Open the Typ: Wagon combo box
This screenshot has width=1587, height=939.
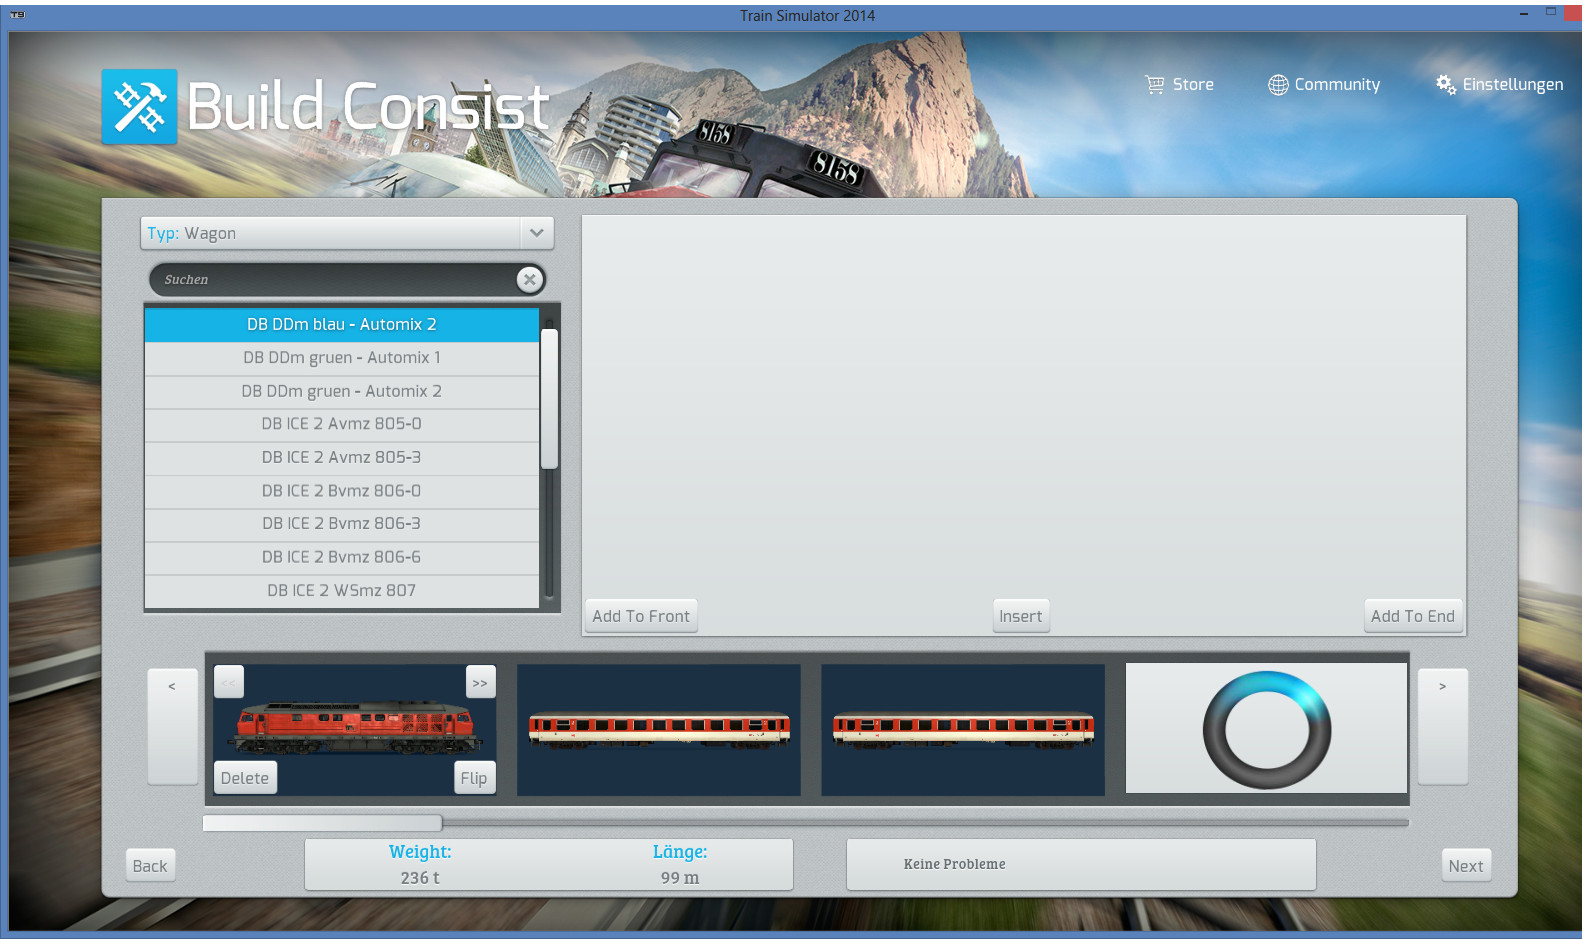(347, 233)
